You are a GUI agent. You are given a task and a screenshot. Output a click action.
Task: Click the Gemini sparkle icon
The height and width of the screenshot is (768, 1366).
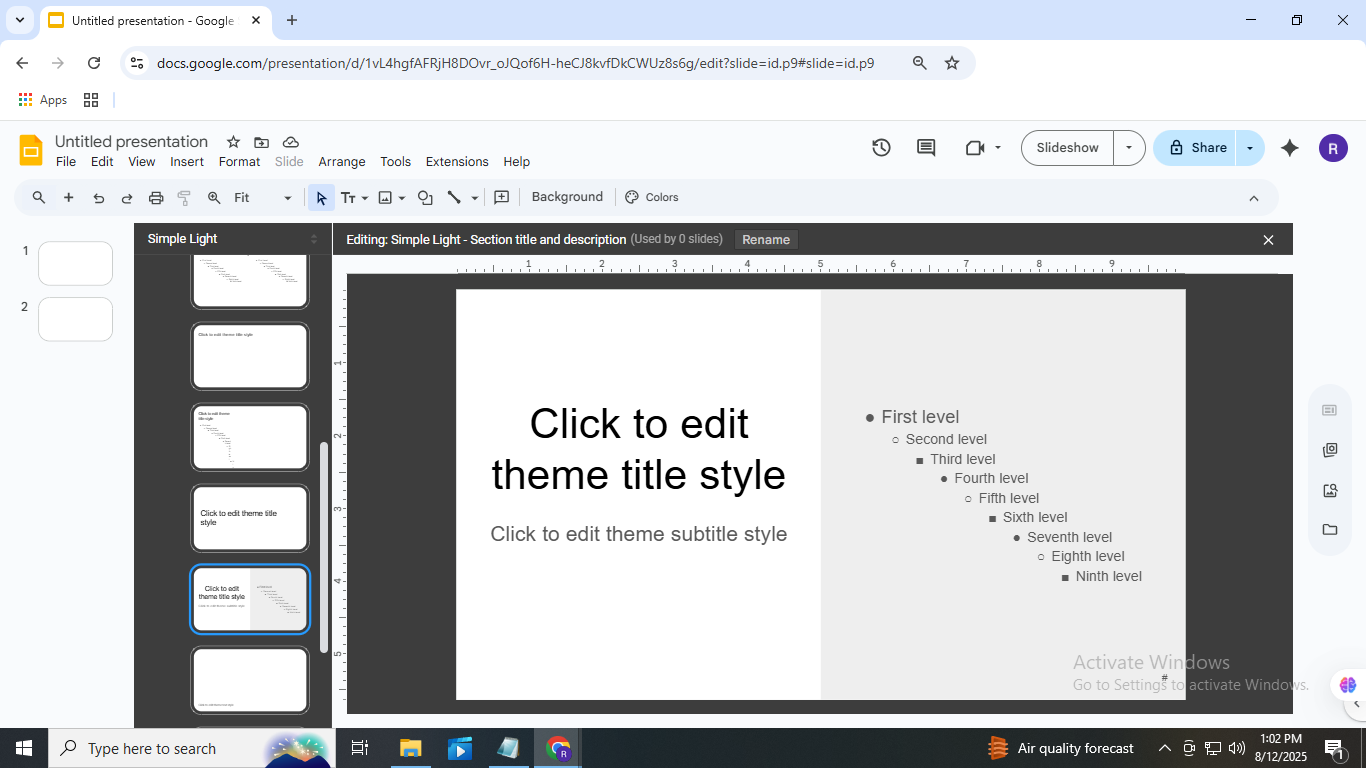[x=1290, y=148]
